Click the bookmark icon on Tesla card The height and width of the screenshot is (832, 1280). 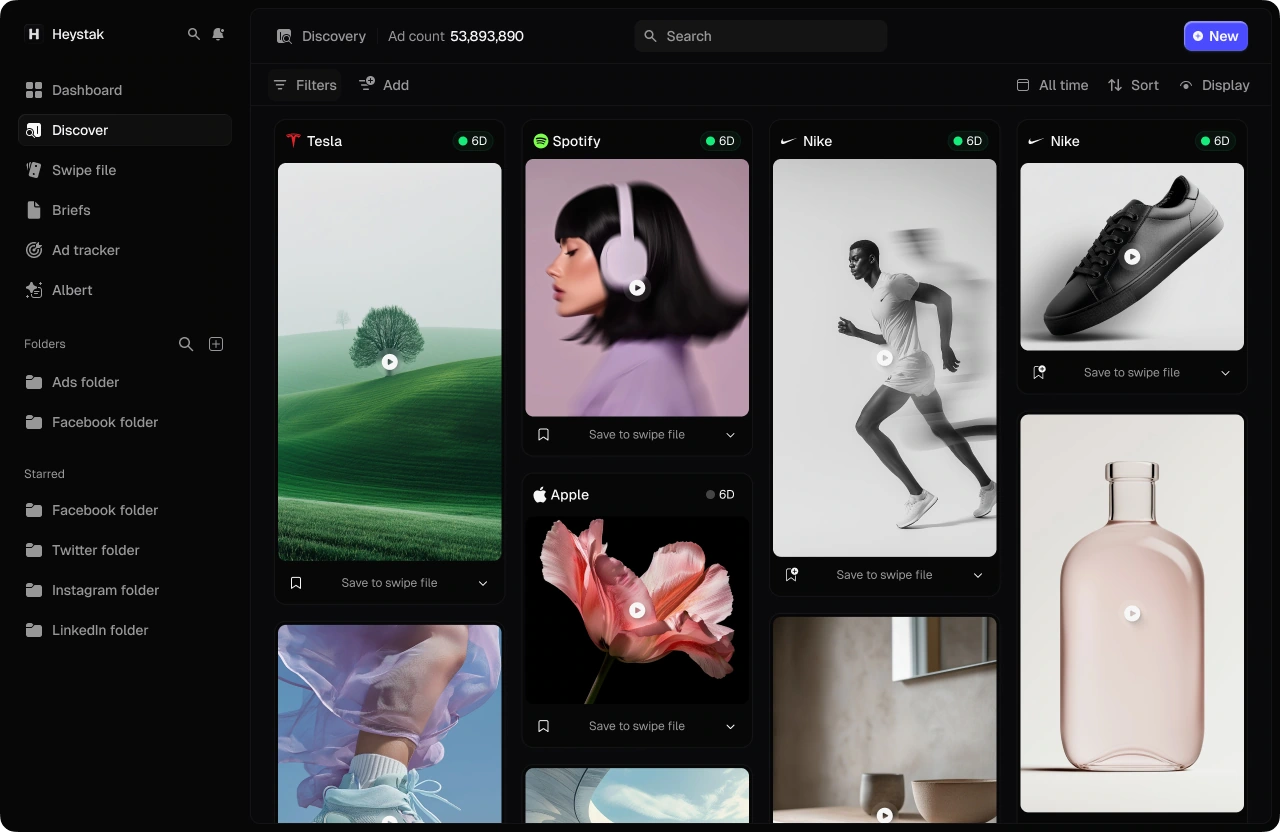coord(296,583)
